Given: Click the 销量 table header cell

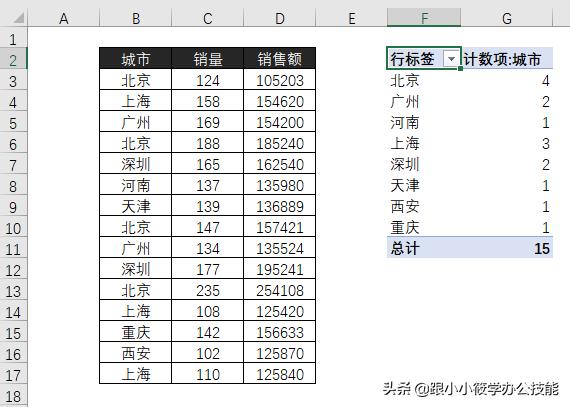Looking at the screenshot, I should (208, 59).
